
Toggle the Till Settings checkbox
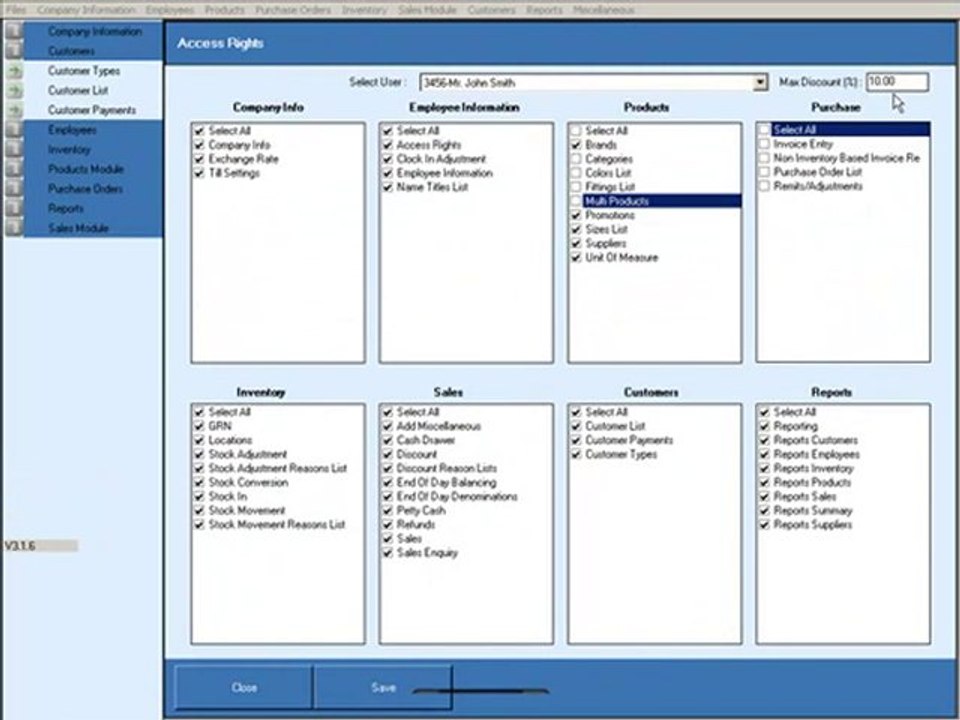tap(199, 173)
